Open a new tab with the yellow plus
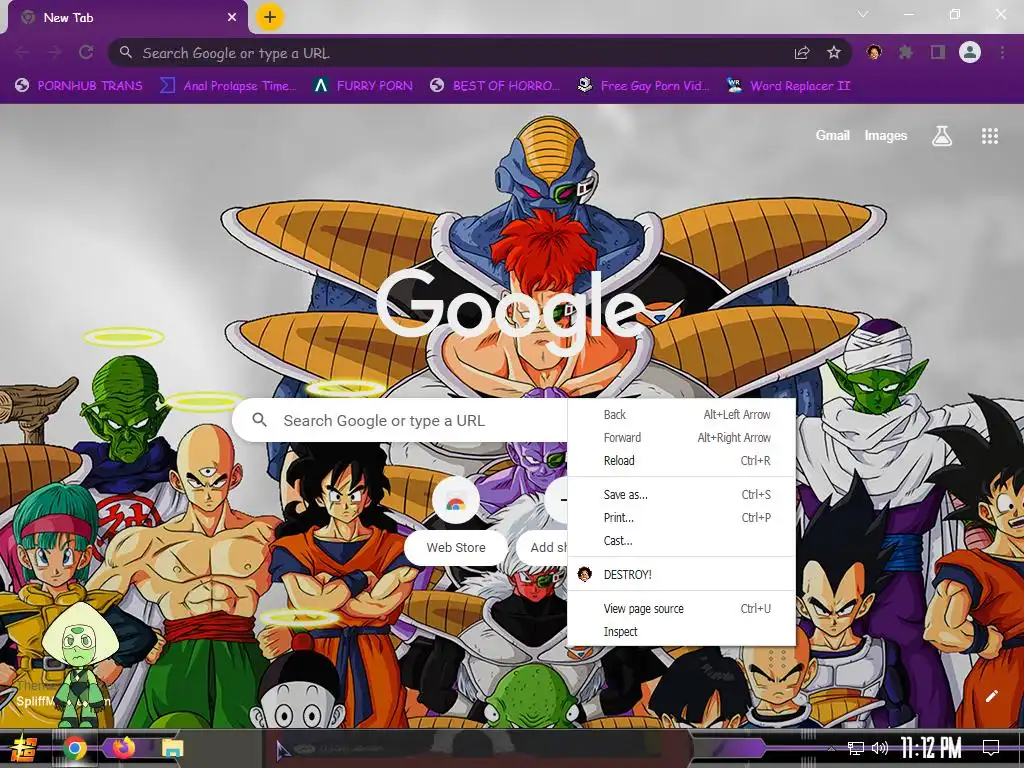 (270, 18)
